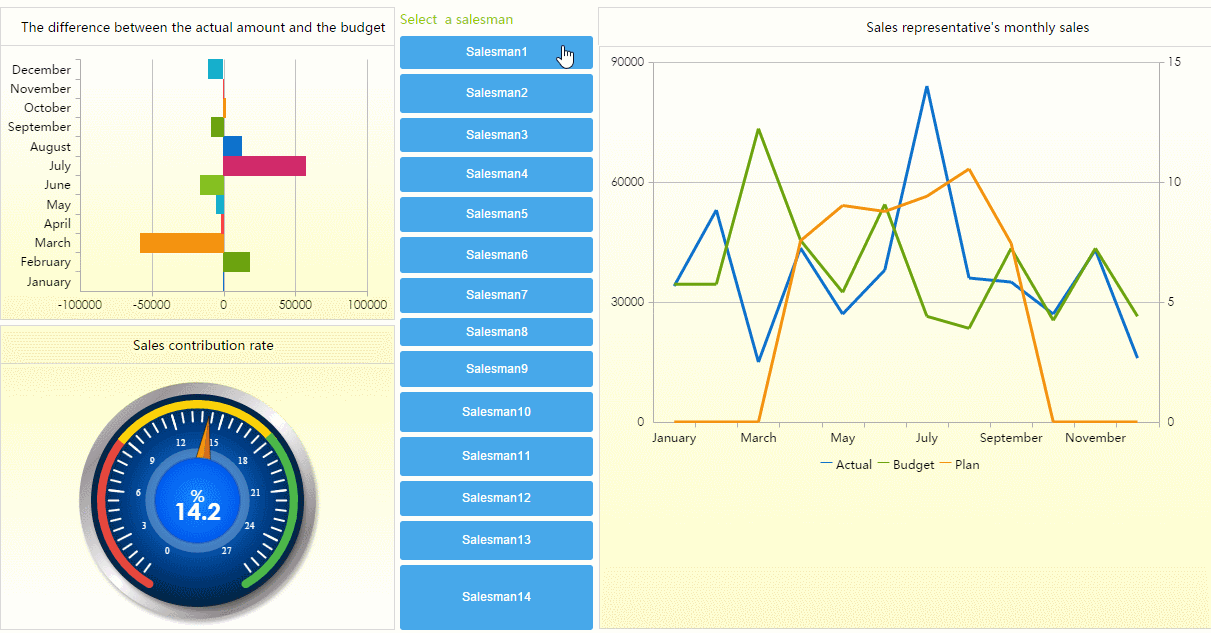This screenshot has height=633, width=1211.
Task: Choose the Salesman6 button
Action: point(496,255)
